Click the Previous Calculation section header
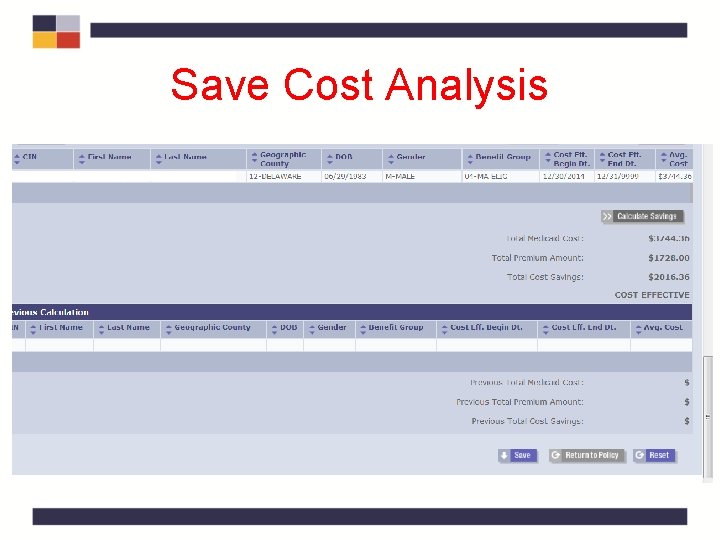The height and width of the screenshot is (540, 720). click(352, 312)
